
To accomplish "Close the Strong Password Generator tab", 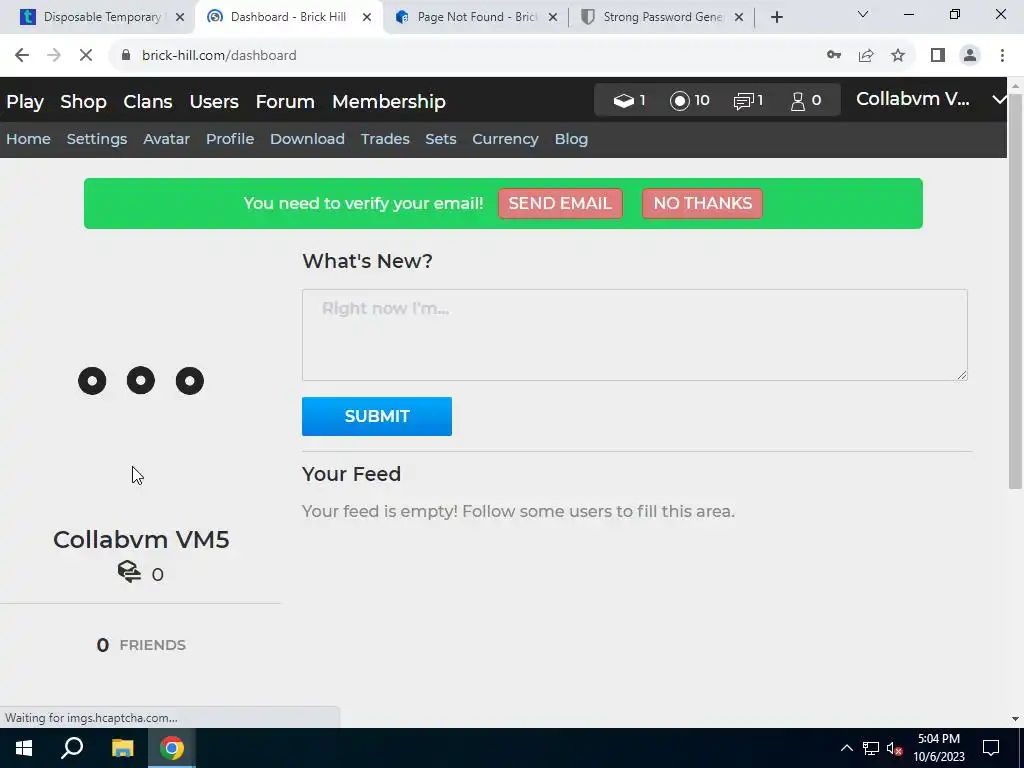I will point(739,17).
